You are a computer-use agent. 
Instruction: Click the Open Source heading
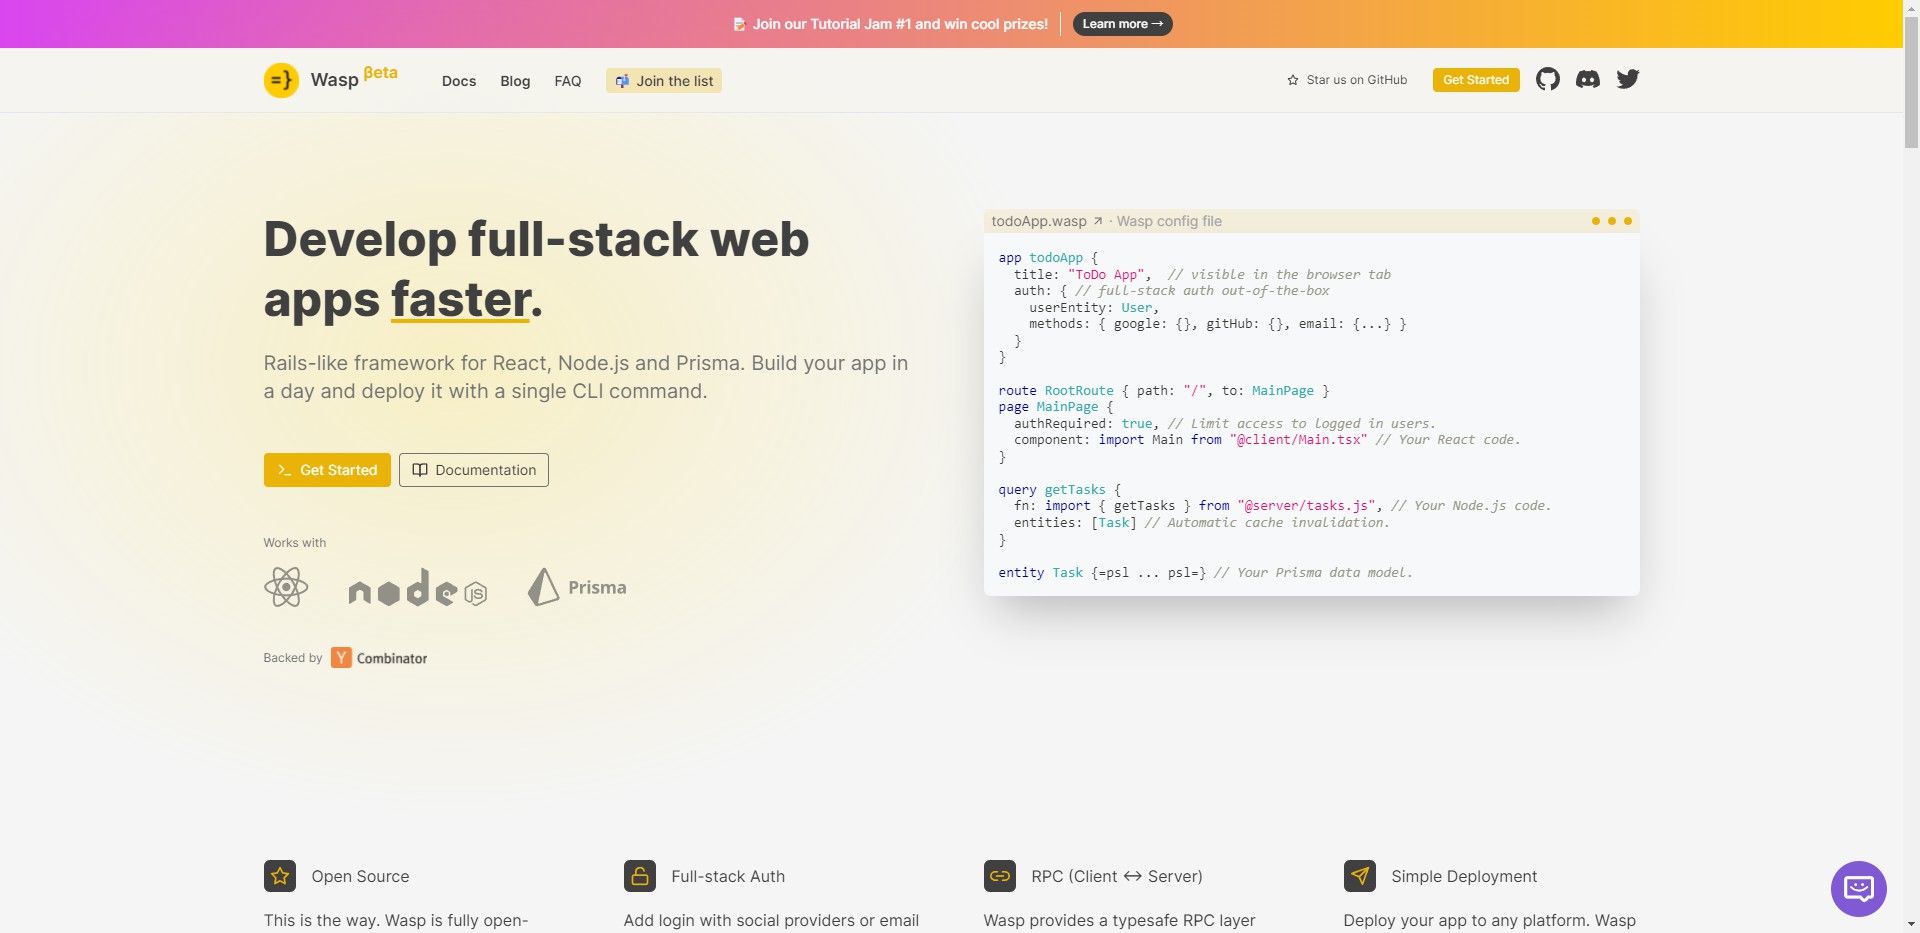(360, 876)
